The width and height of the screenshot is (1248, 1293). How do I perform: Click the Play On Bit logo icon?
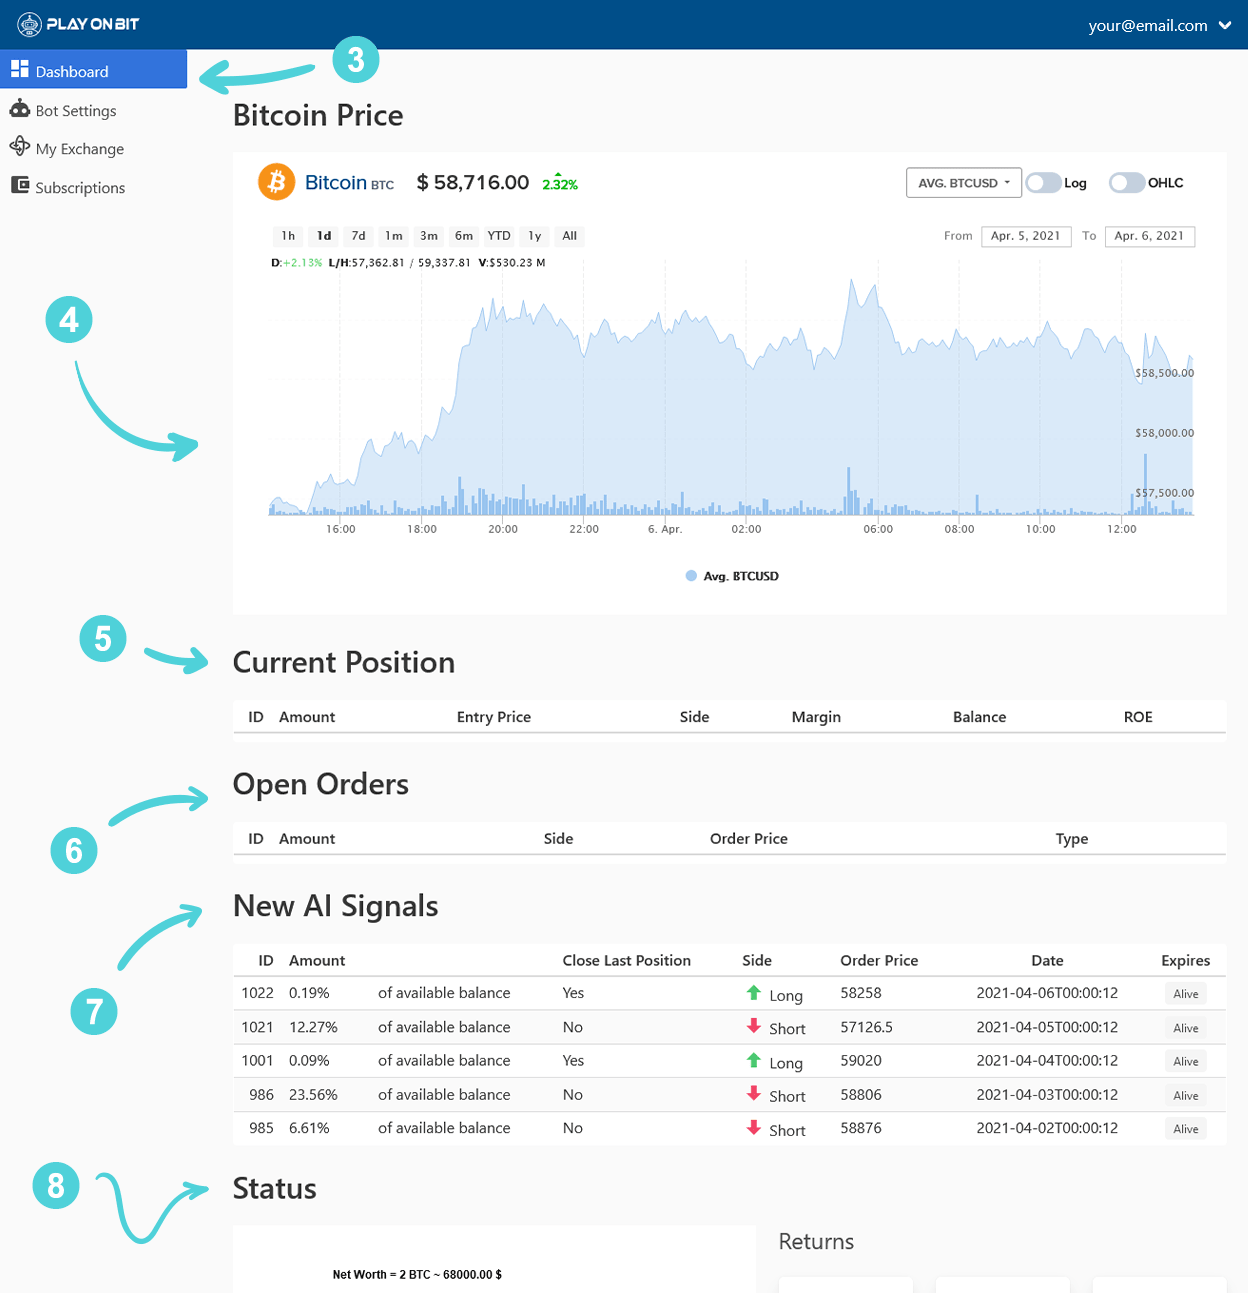coord(29,24)
